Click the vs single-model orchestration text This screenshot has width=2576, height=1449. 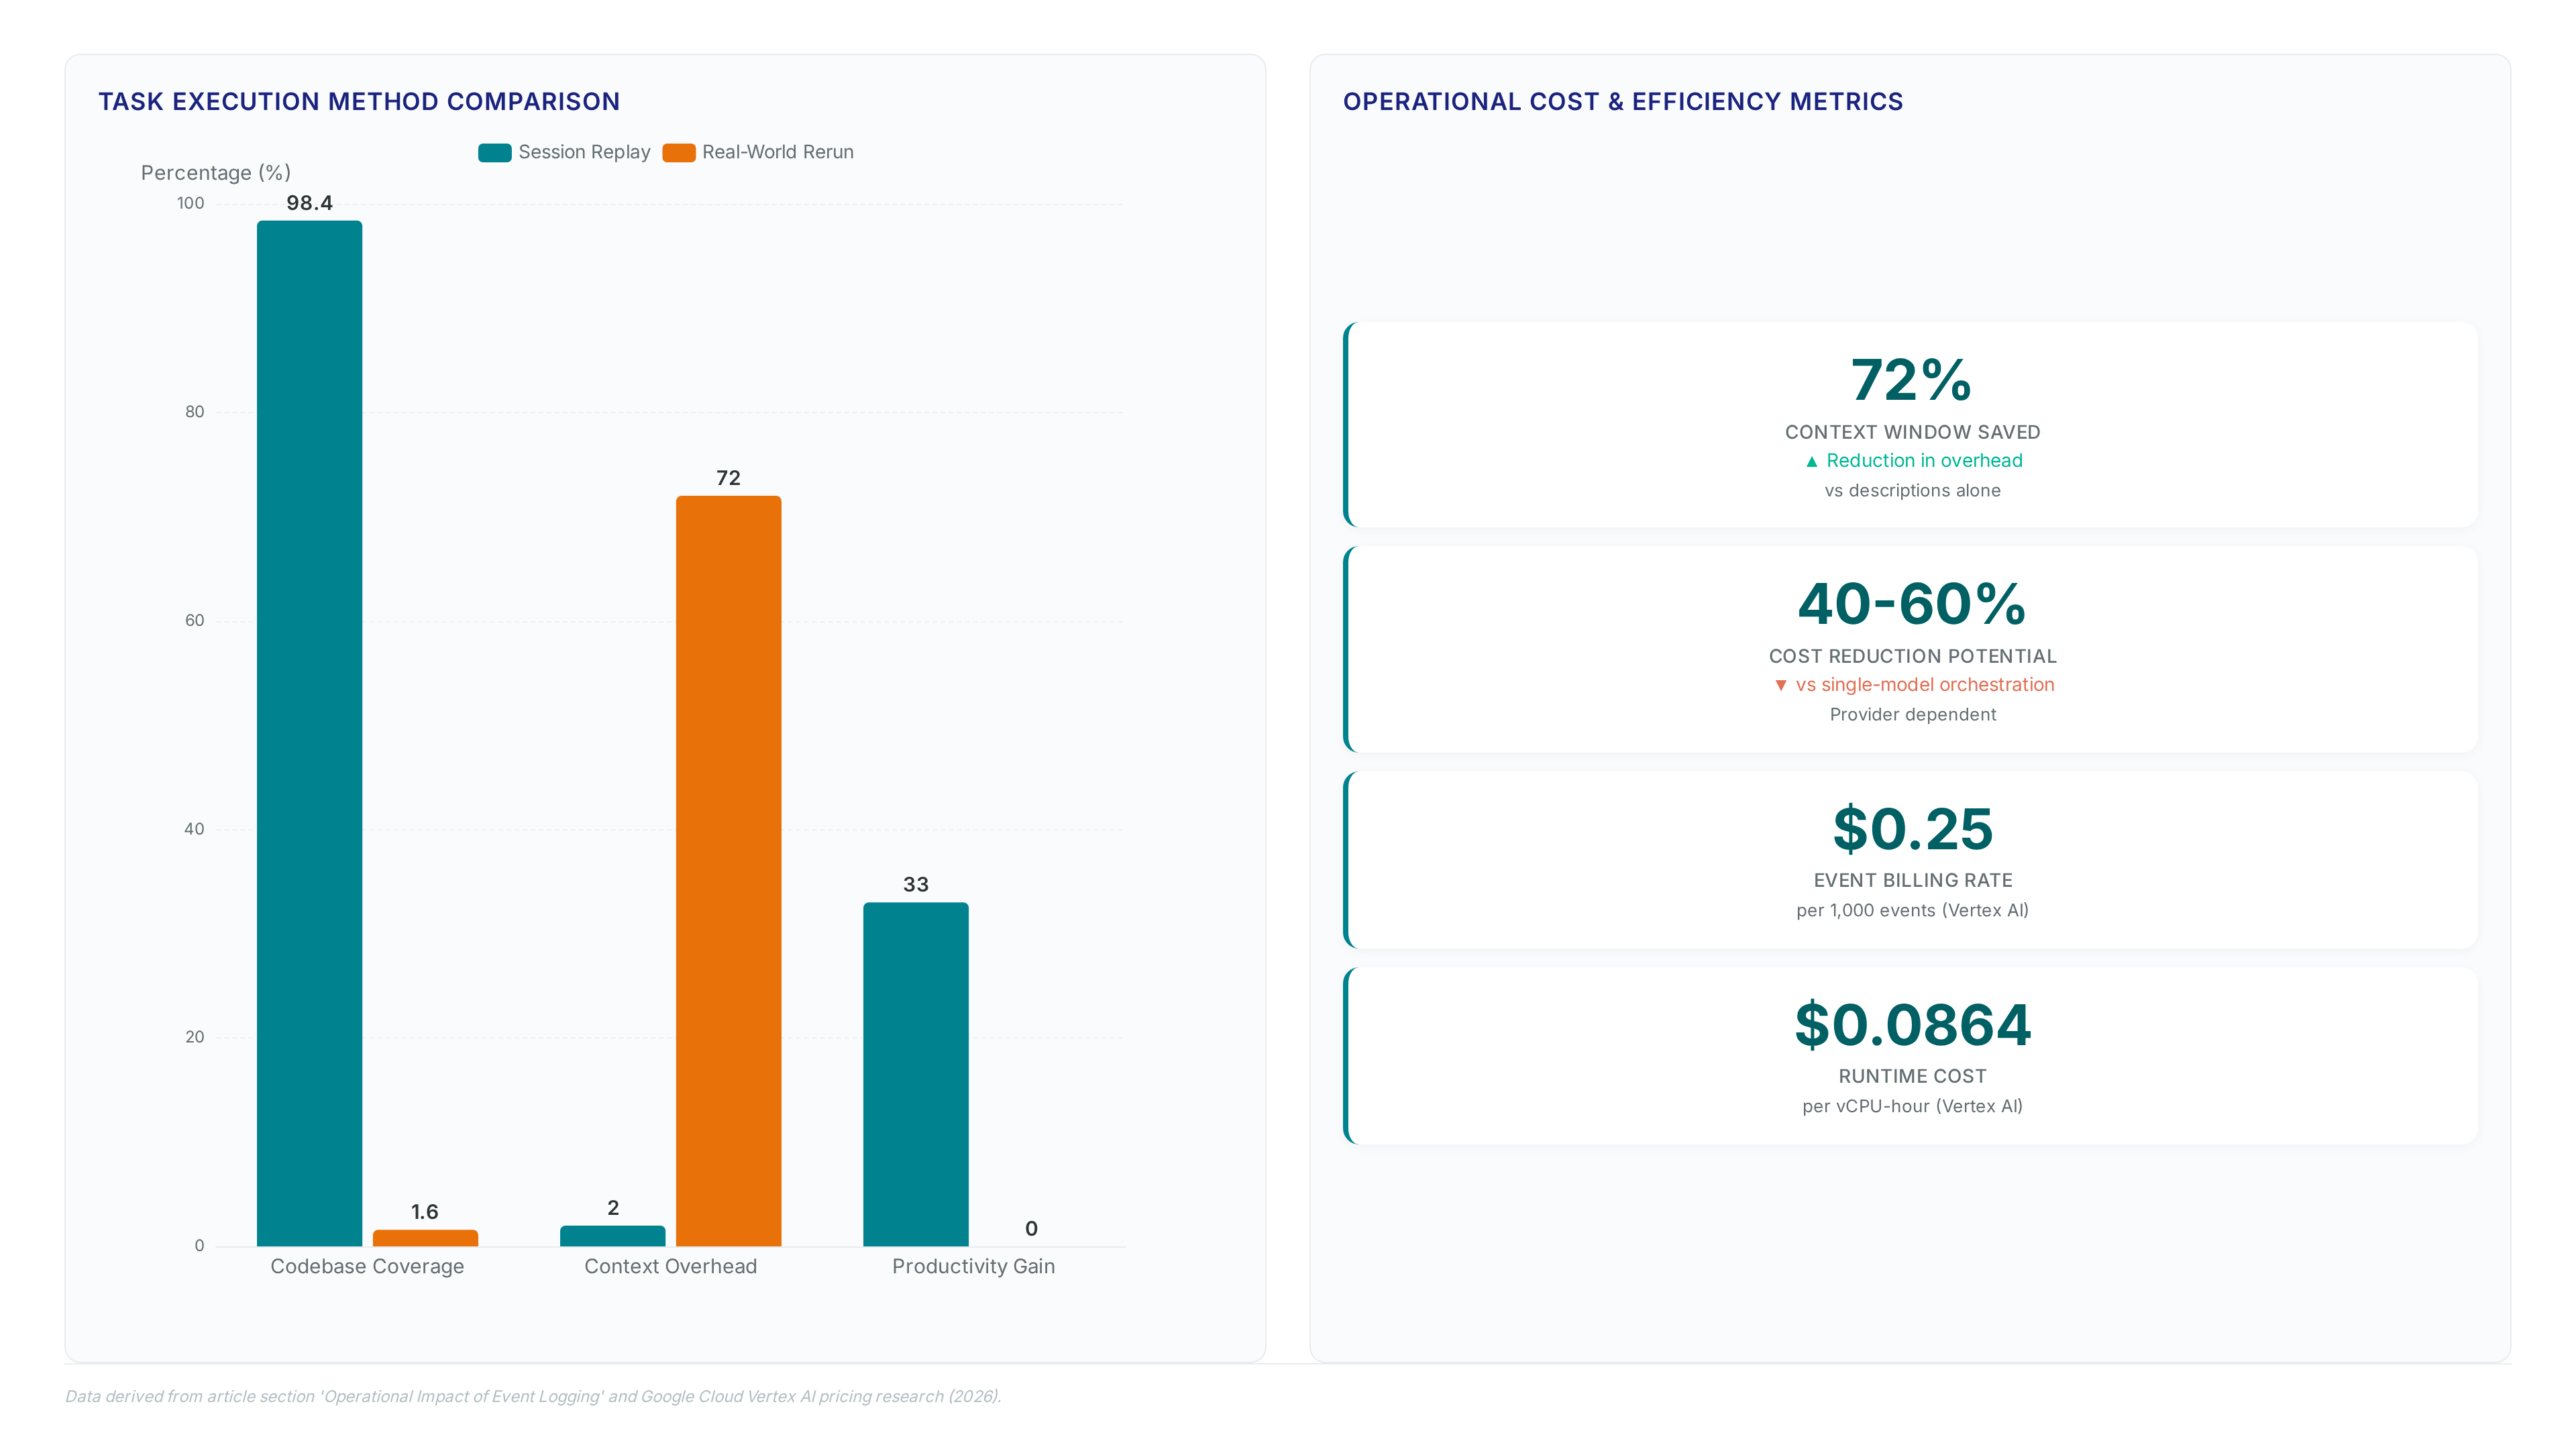(1924, 685)
